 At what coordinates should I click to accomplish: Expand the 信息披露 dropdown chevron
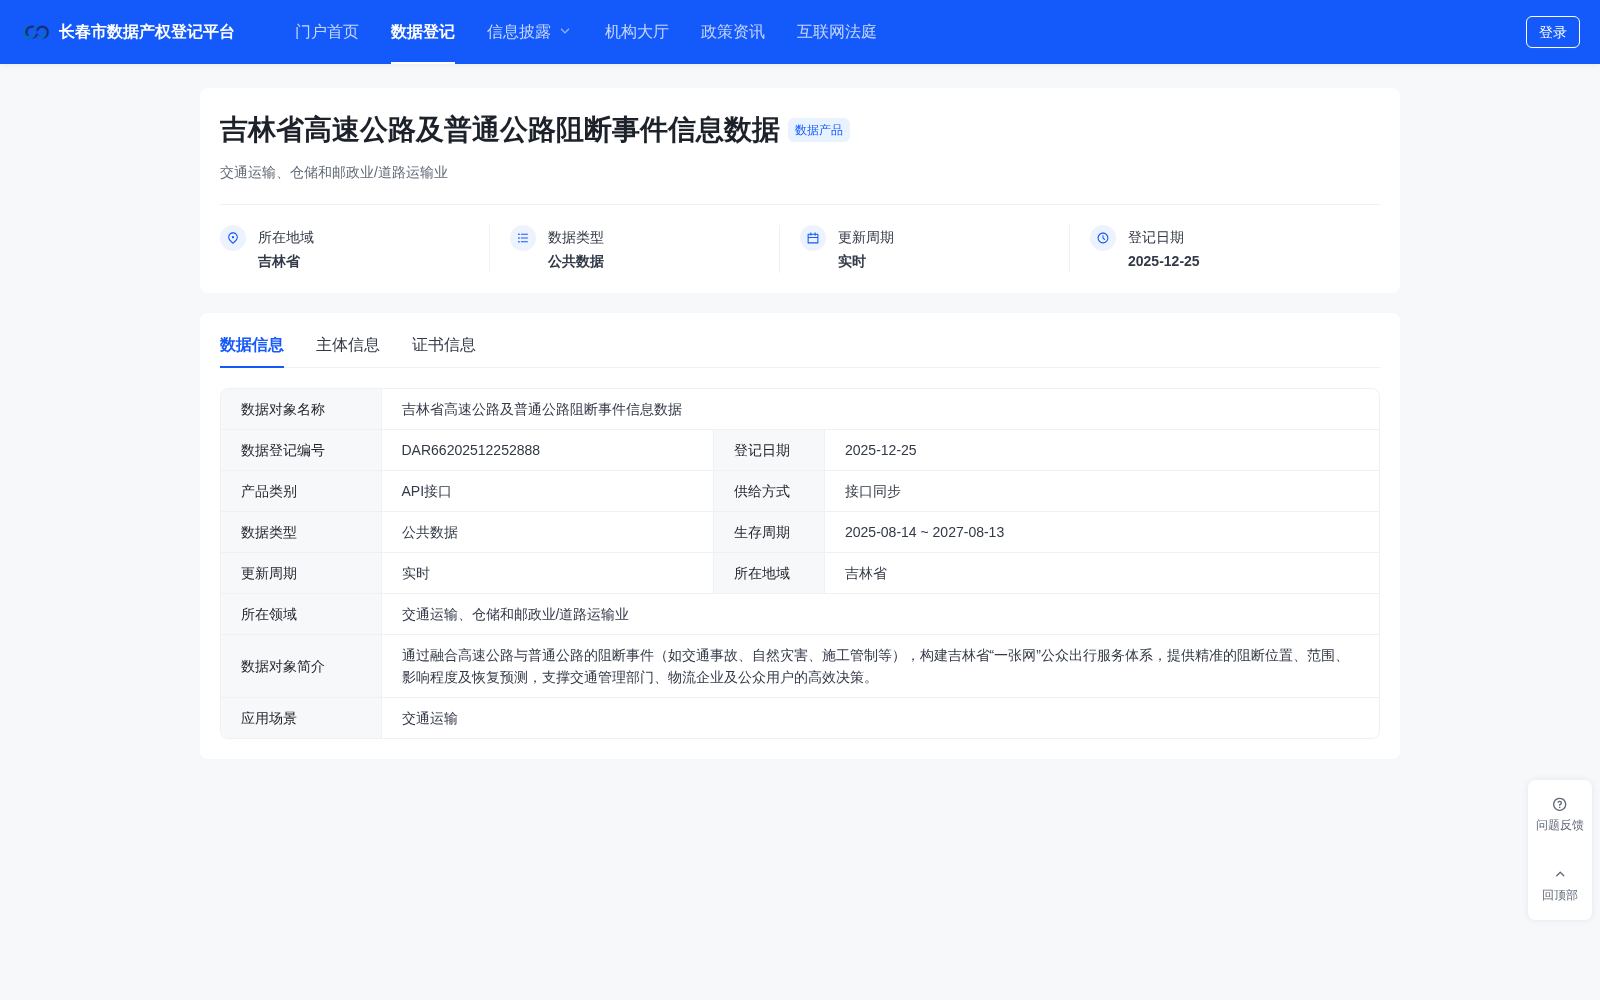click(565, 32)
